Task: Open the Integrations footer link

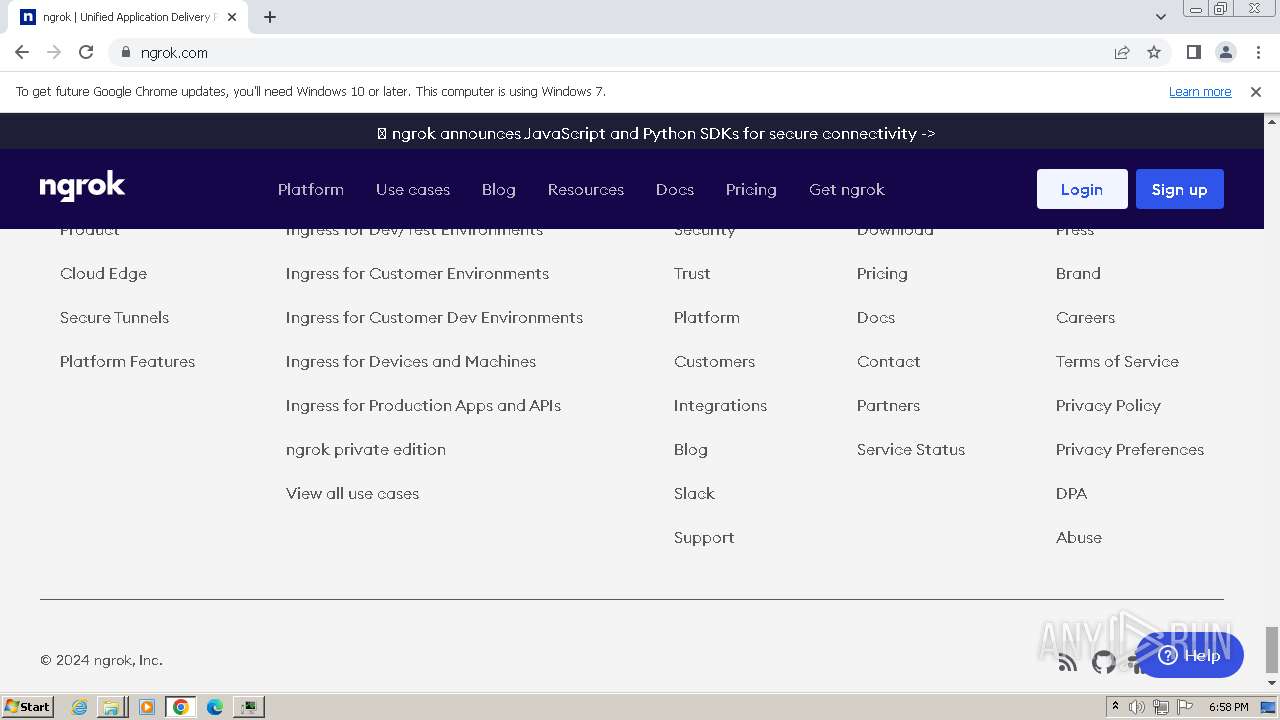Action: click(720, 405)
